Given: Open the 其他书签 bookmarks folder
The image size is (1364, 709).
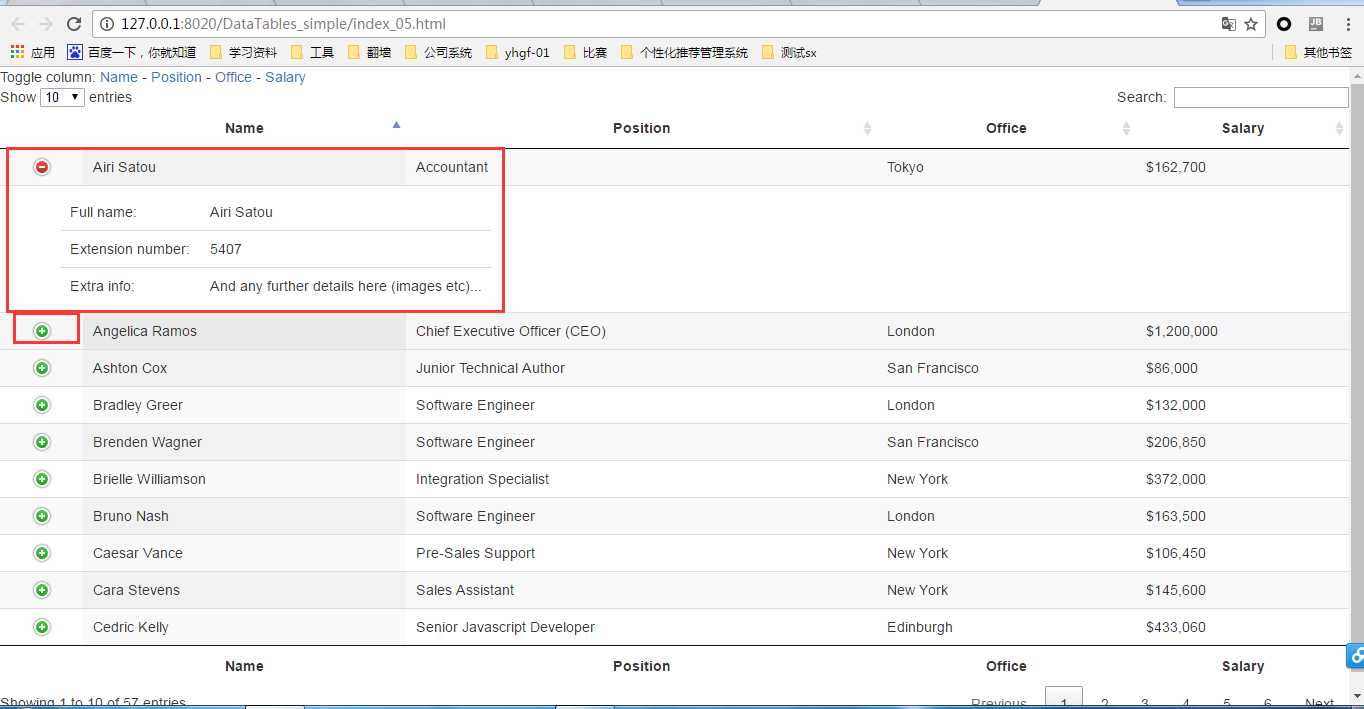Looking at the screenshot, I should [x=1318, y=52].
